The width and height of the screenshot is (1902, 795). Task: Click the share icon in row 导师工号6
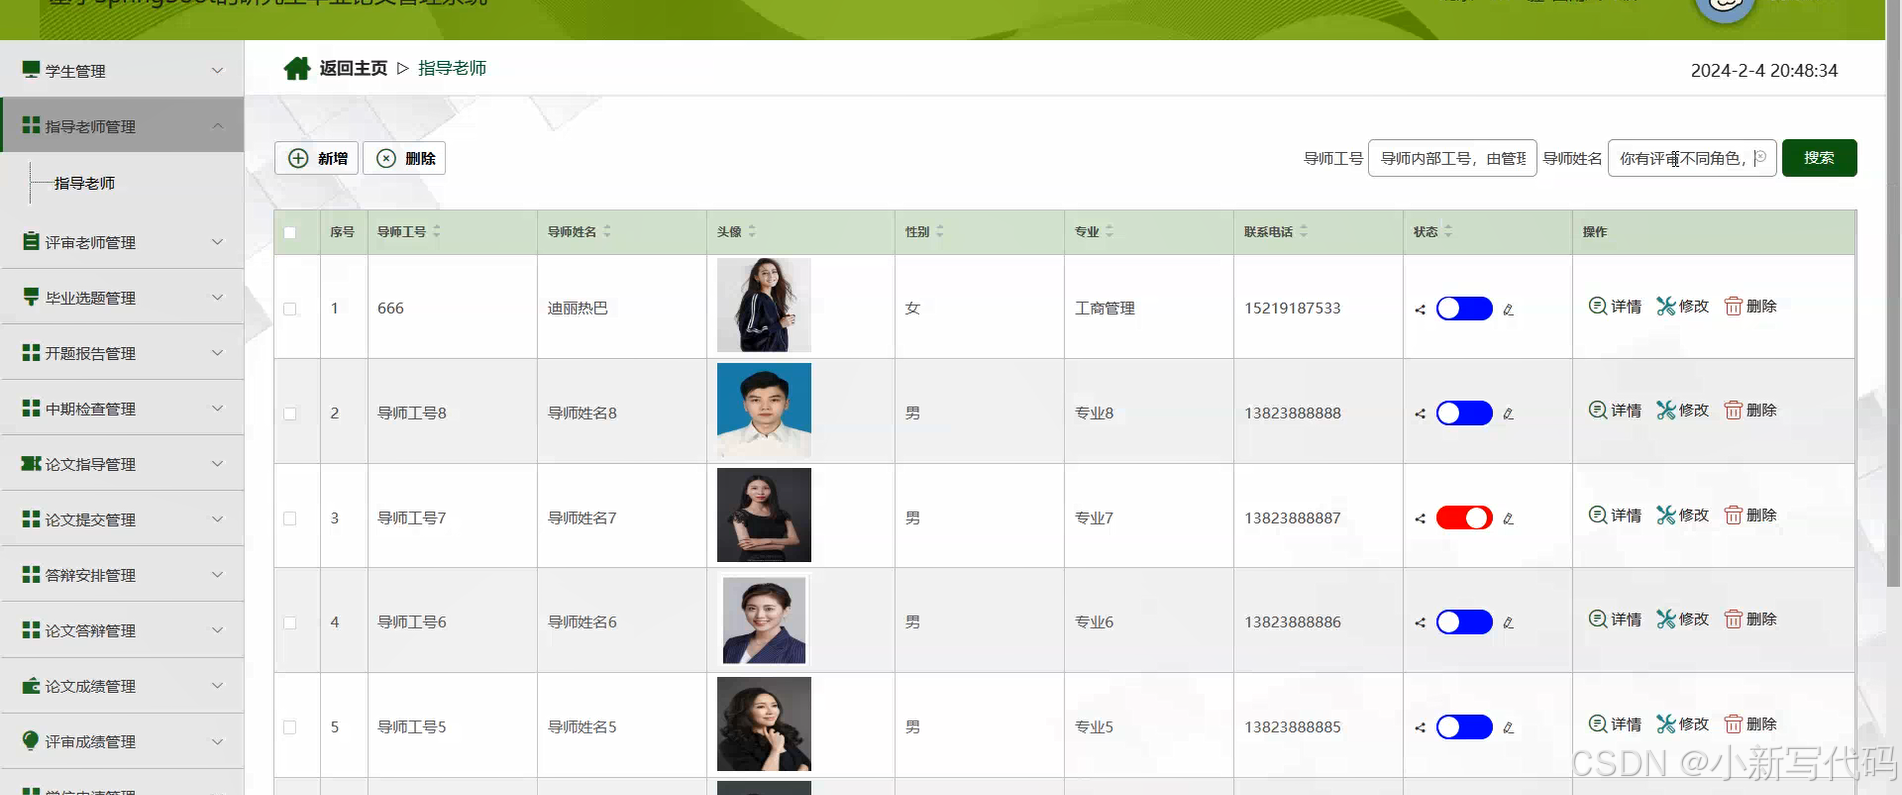[x=1420, y=623]
